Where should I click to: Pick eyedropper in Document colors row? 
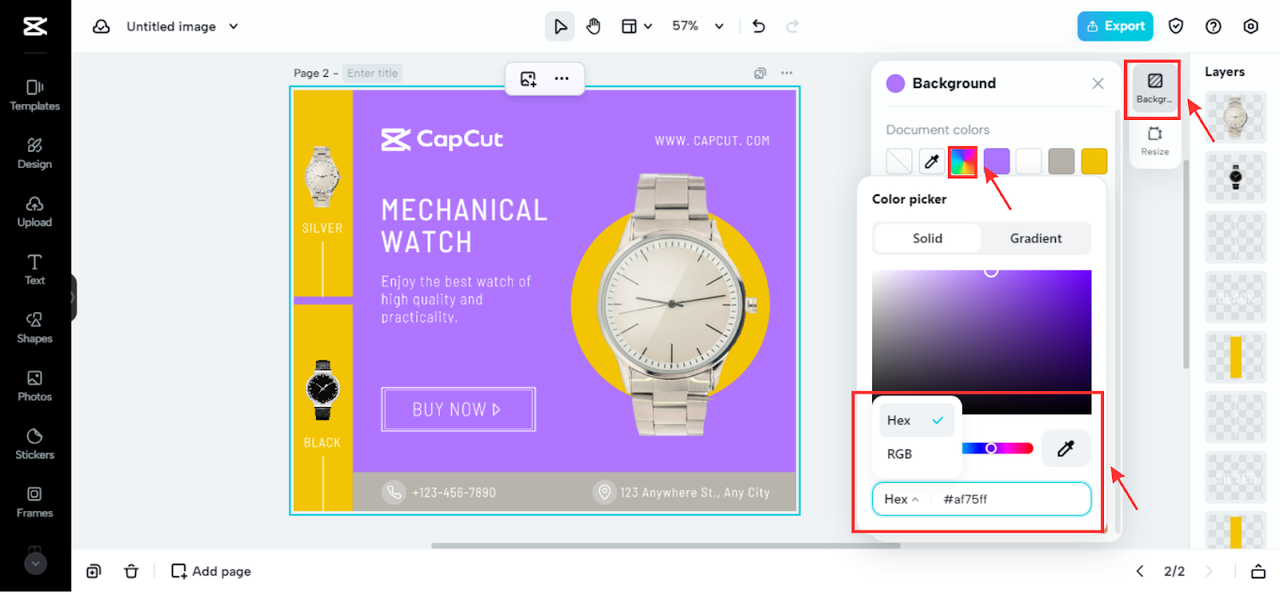click(x=931, y=161)
